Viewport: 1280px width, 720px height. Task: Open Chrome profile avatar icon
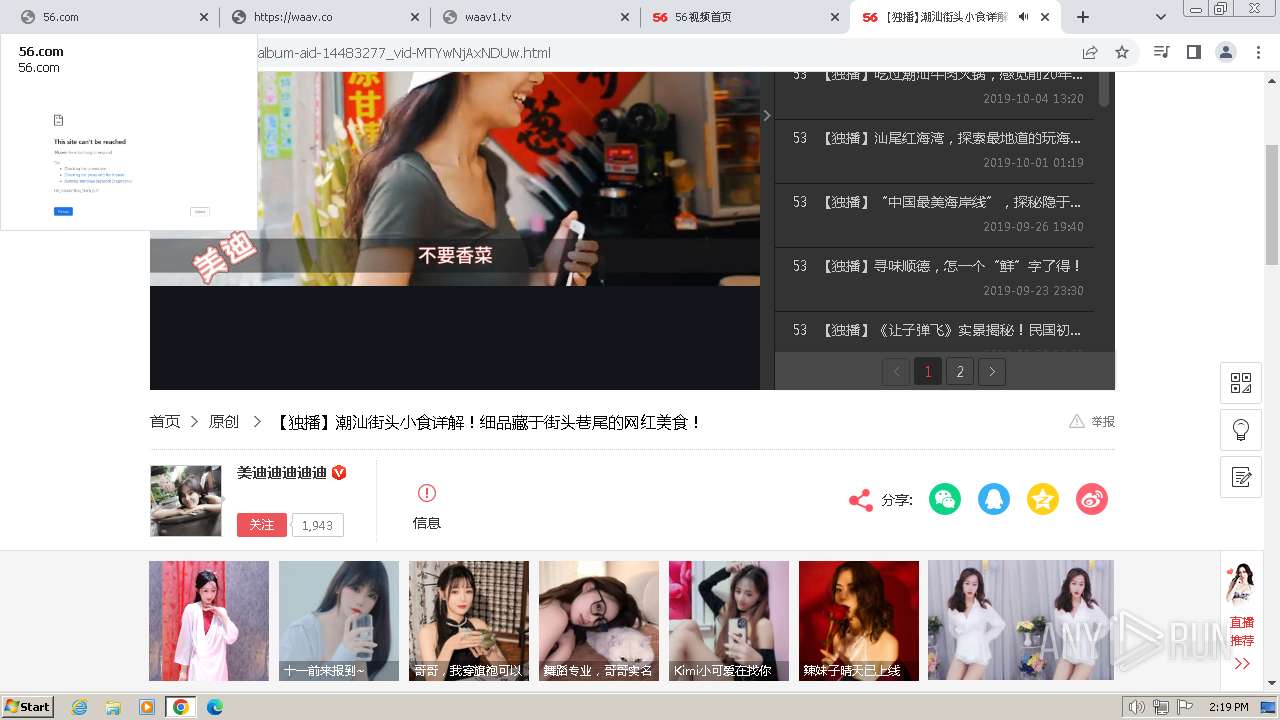[1225, 52]
